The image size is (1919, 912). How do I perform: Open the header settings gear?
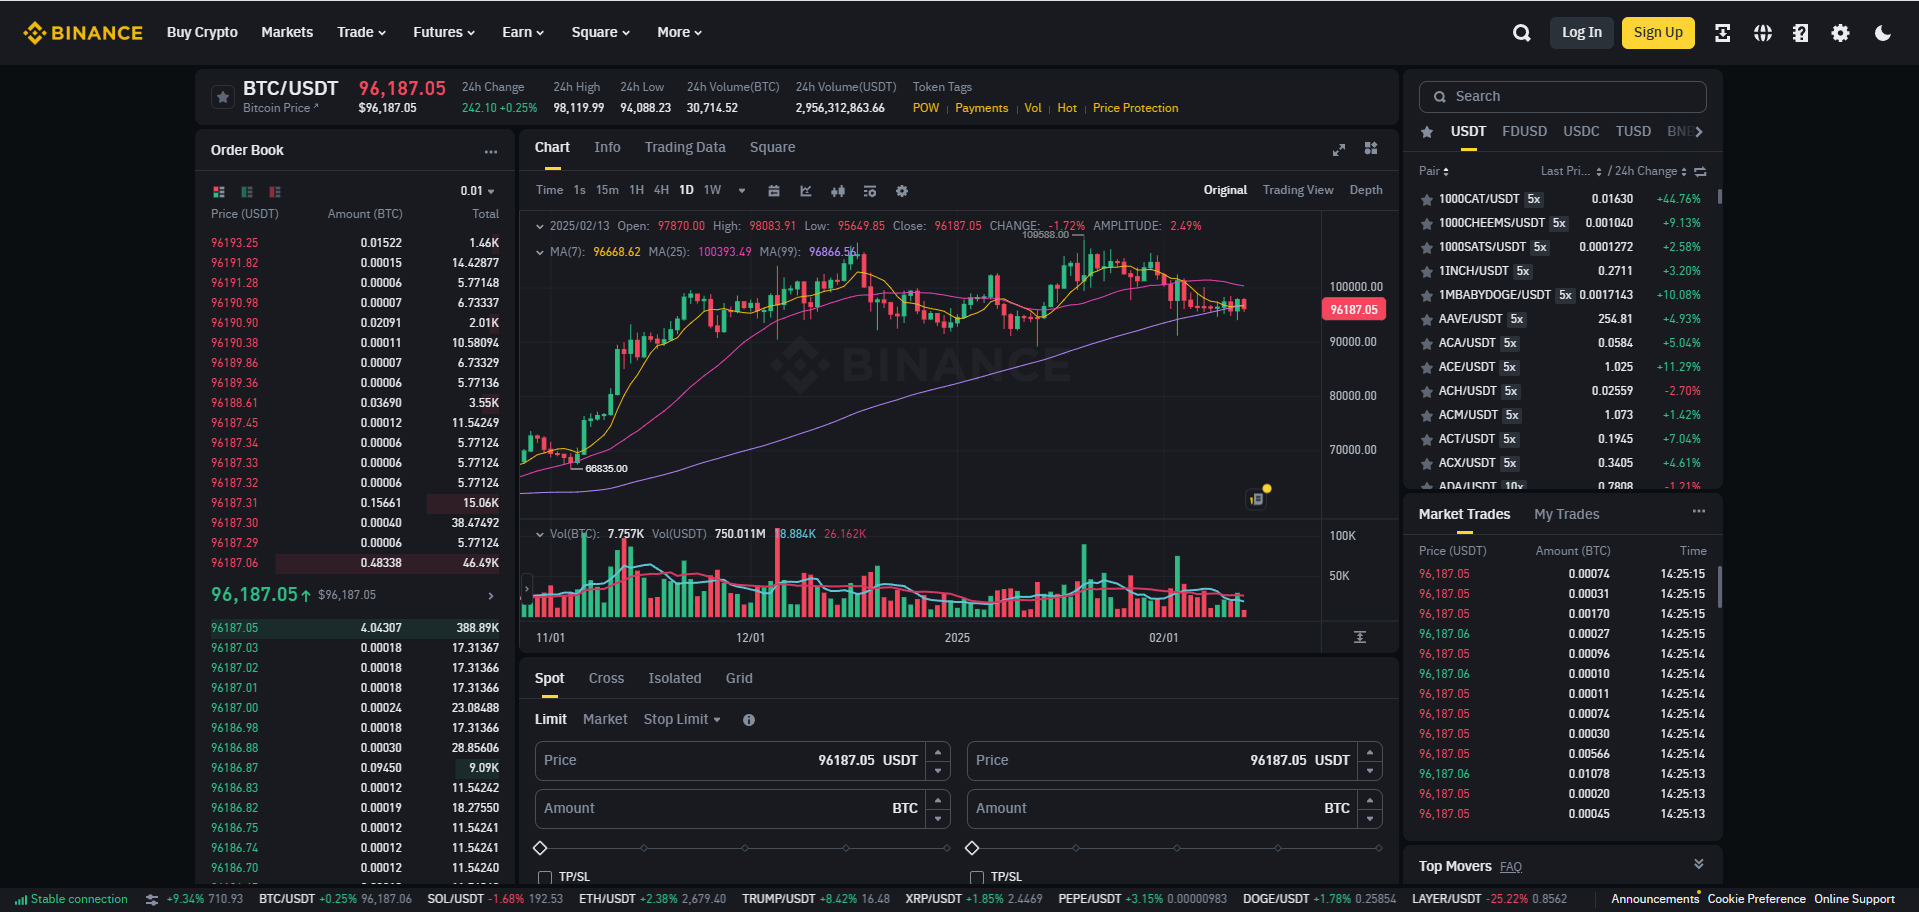click(x=1840, y=33)
